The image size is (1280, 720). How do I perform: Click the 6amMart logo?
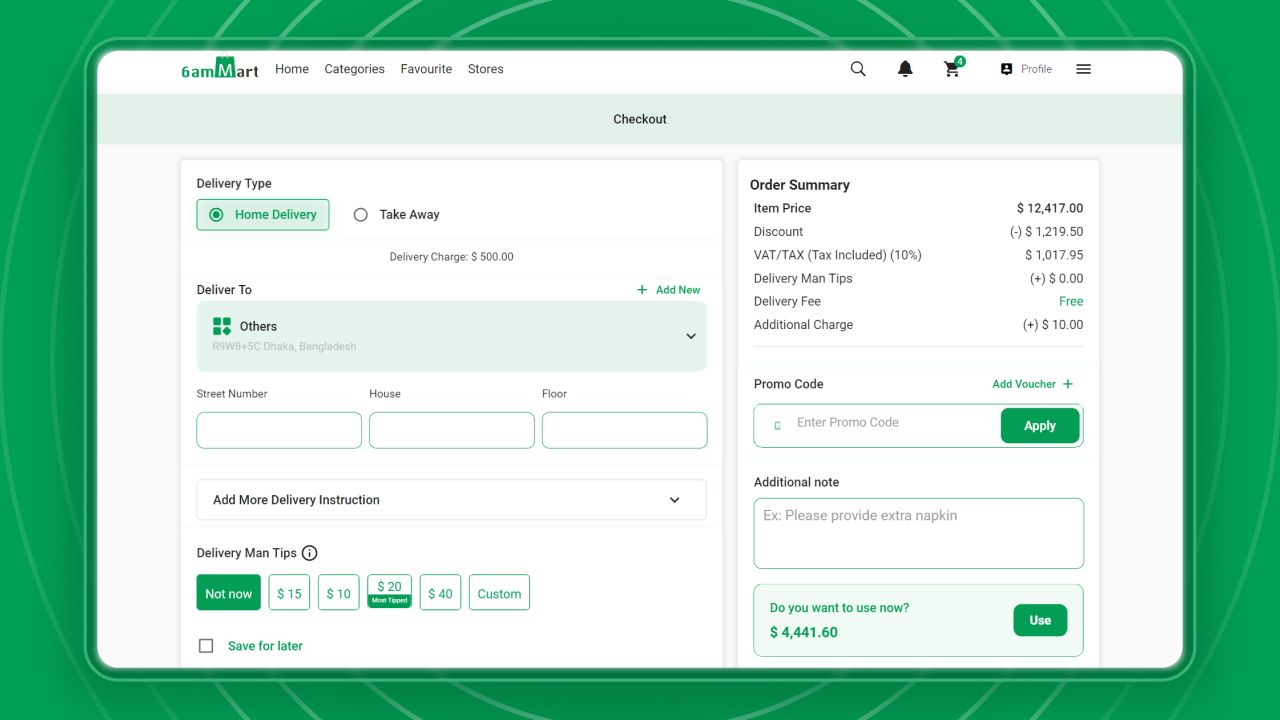(x=220, y=68)
